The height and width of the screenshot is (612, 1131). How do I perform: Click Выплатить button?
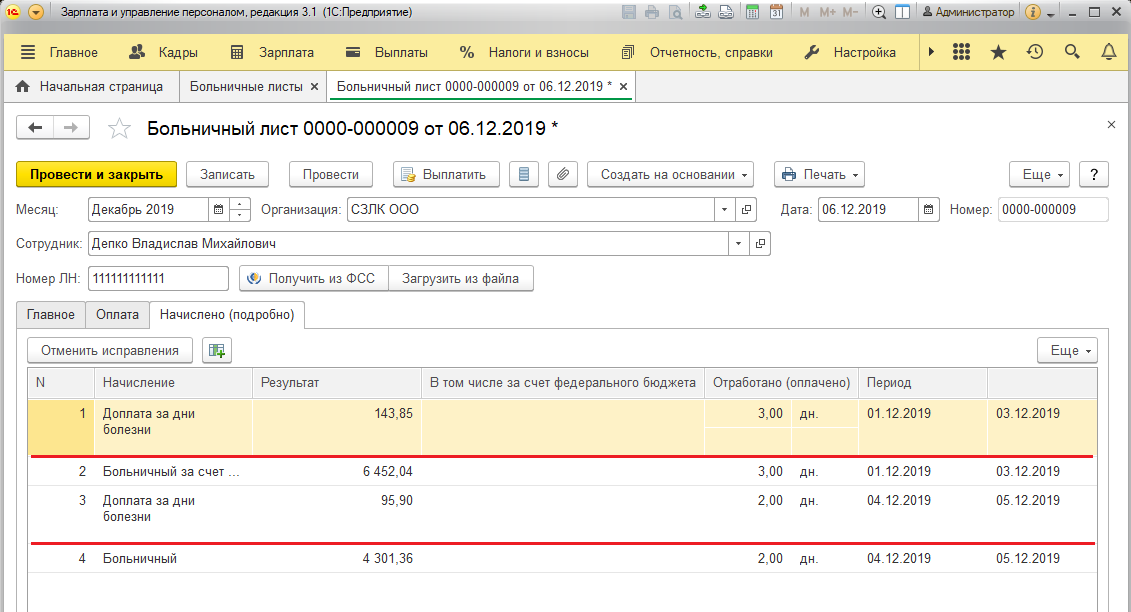click(446, 175)
